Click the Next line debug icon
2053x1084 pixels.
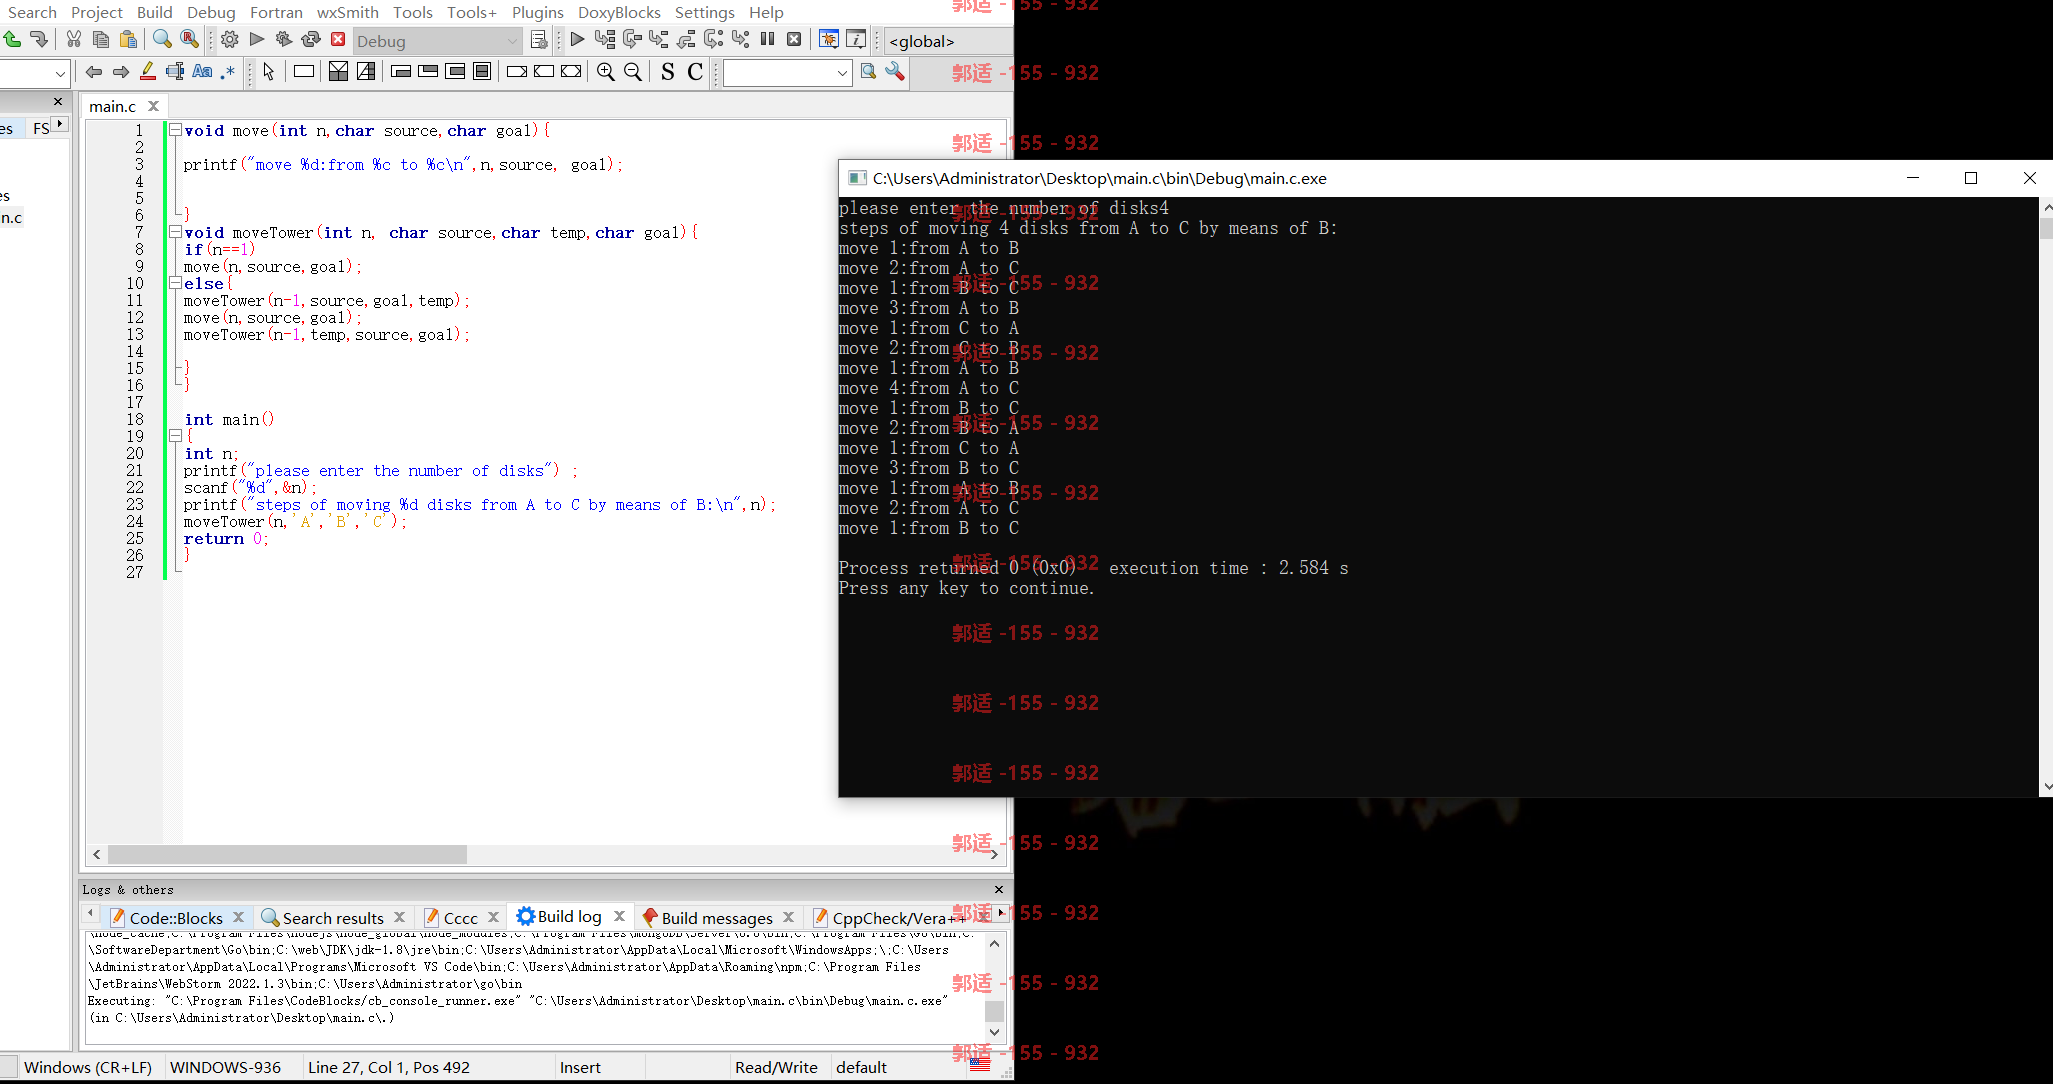click(632, 40)
